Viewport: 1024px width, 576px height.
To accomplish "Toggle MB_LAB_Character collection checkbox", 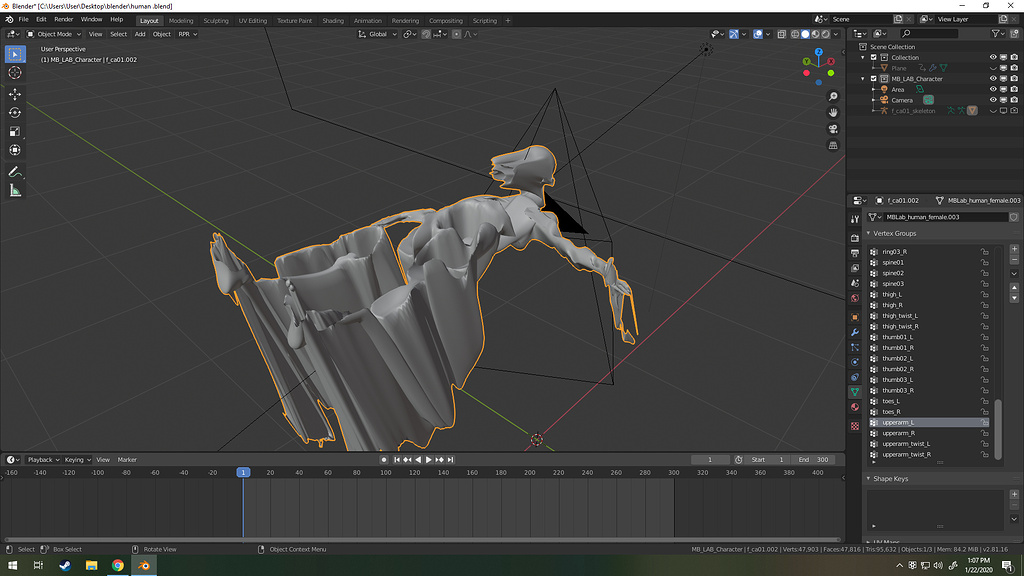I will tap(873, 79).
